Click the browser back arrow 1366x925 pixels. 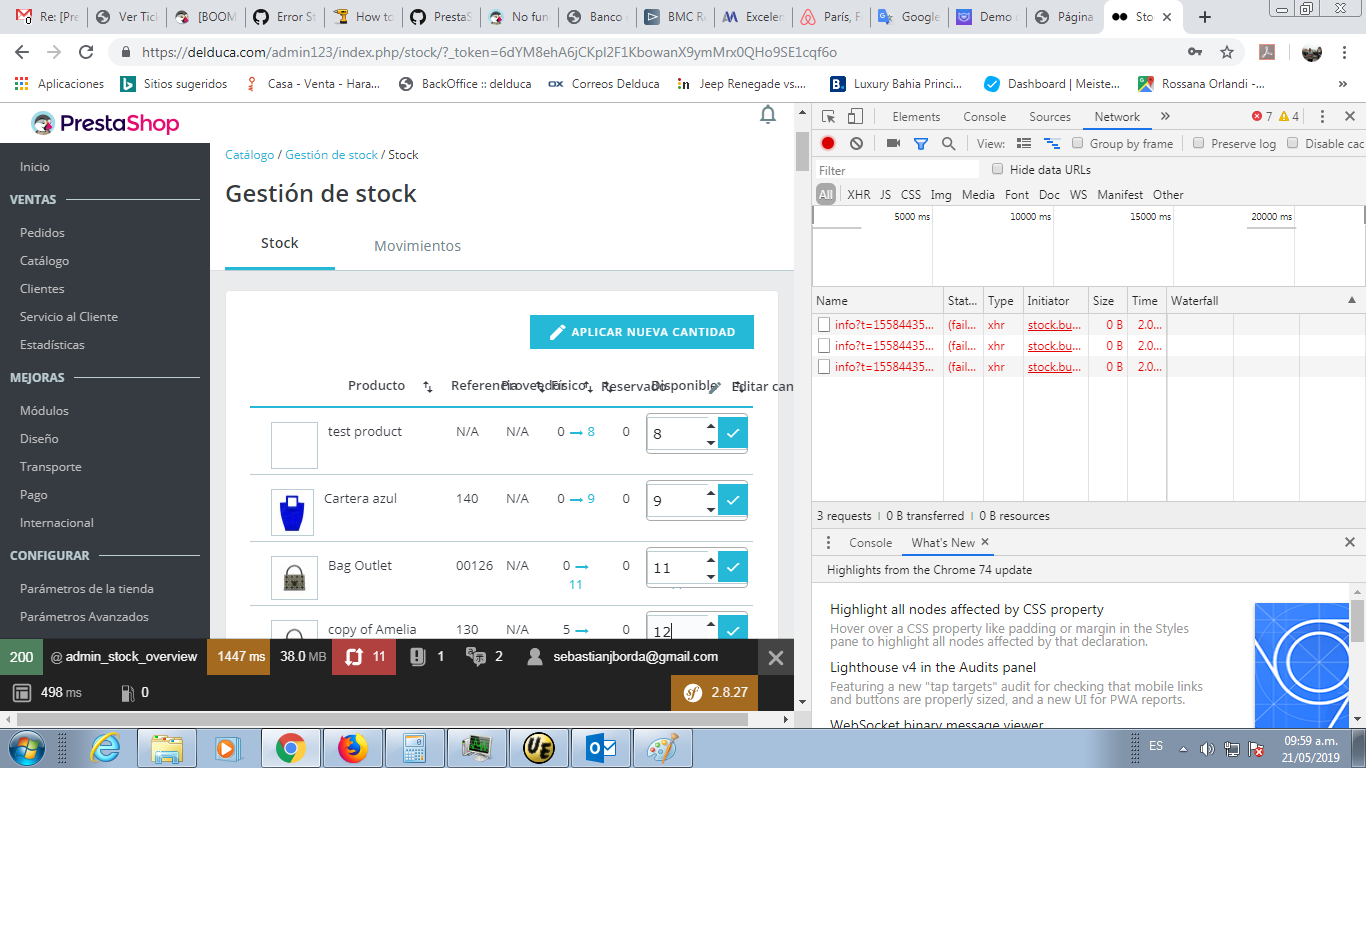tap(22, 52)
